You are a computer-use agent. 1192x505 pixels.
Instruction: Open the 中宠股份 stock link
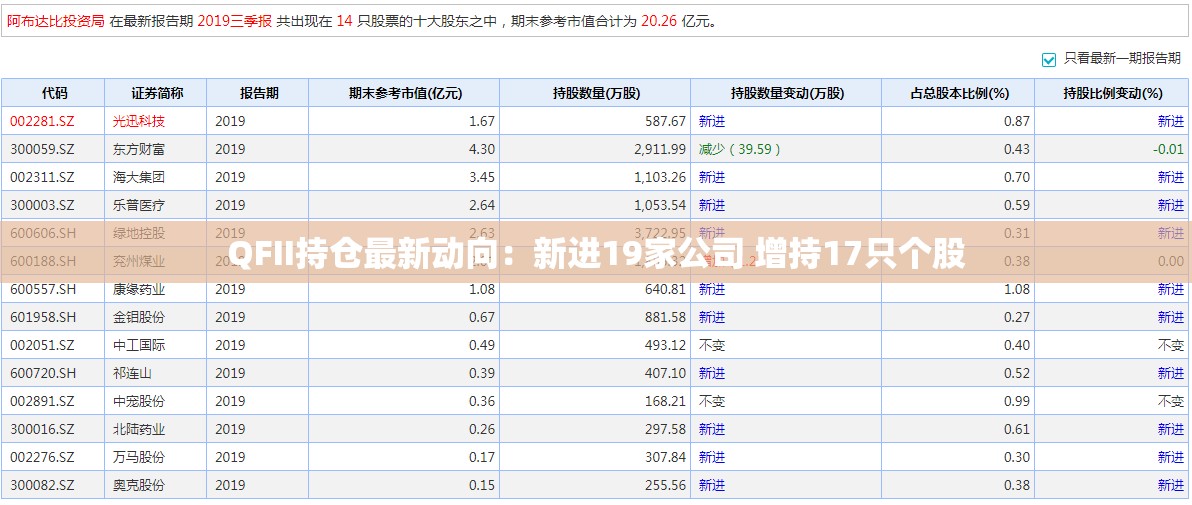[x=138, y=402]
